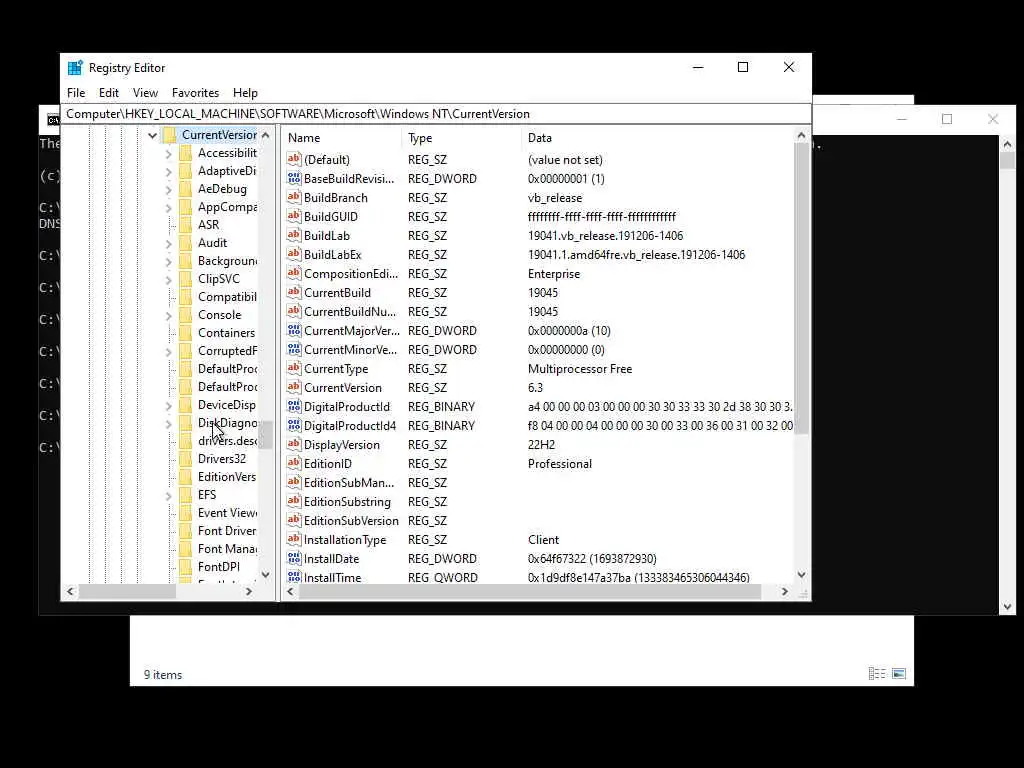
Task: Select the CompositionEdition value icon
Action: tap(294, 273)
